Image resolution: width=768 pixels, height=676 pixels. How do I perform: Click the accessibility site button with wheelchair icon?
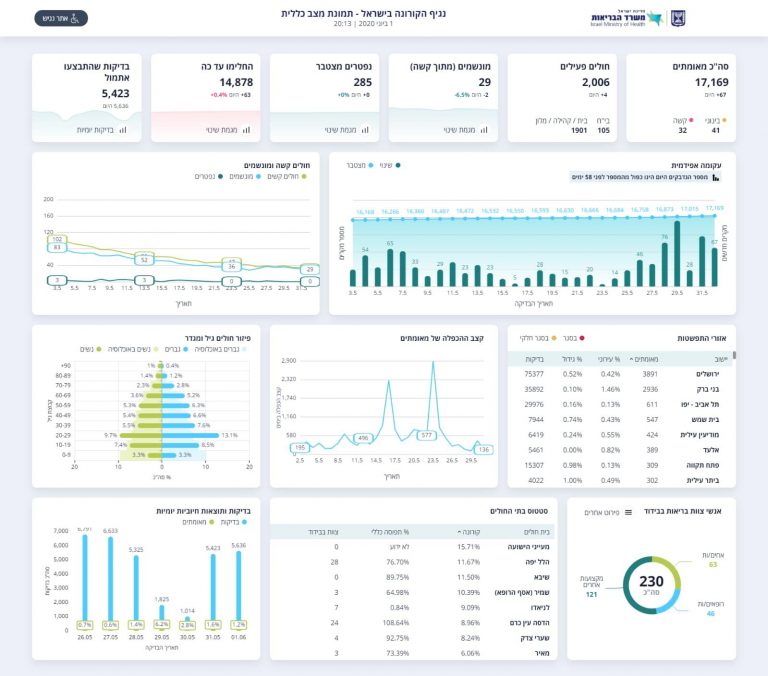(61, 18)
